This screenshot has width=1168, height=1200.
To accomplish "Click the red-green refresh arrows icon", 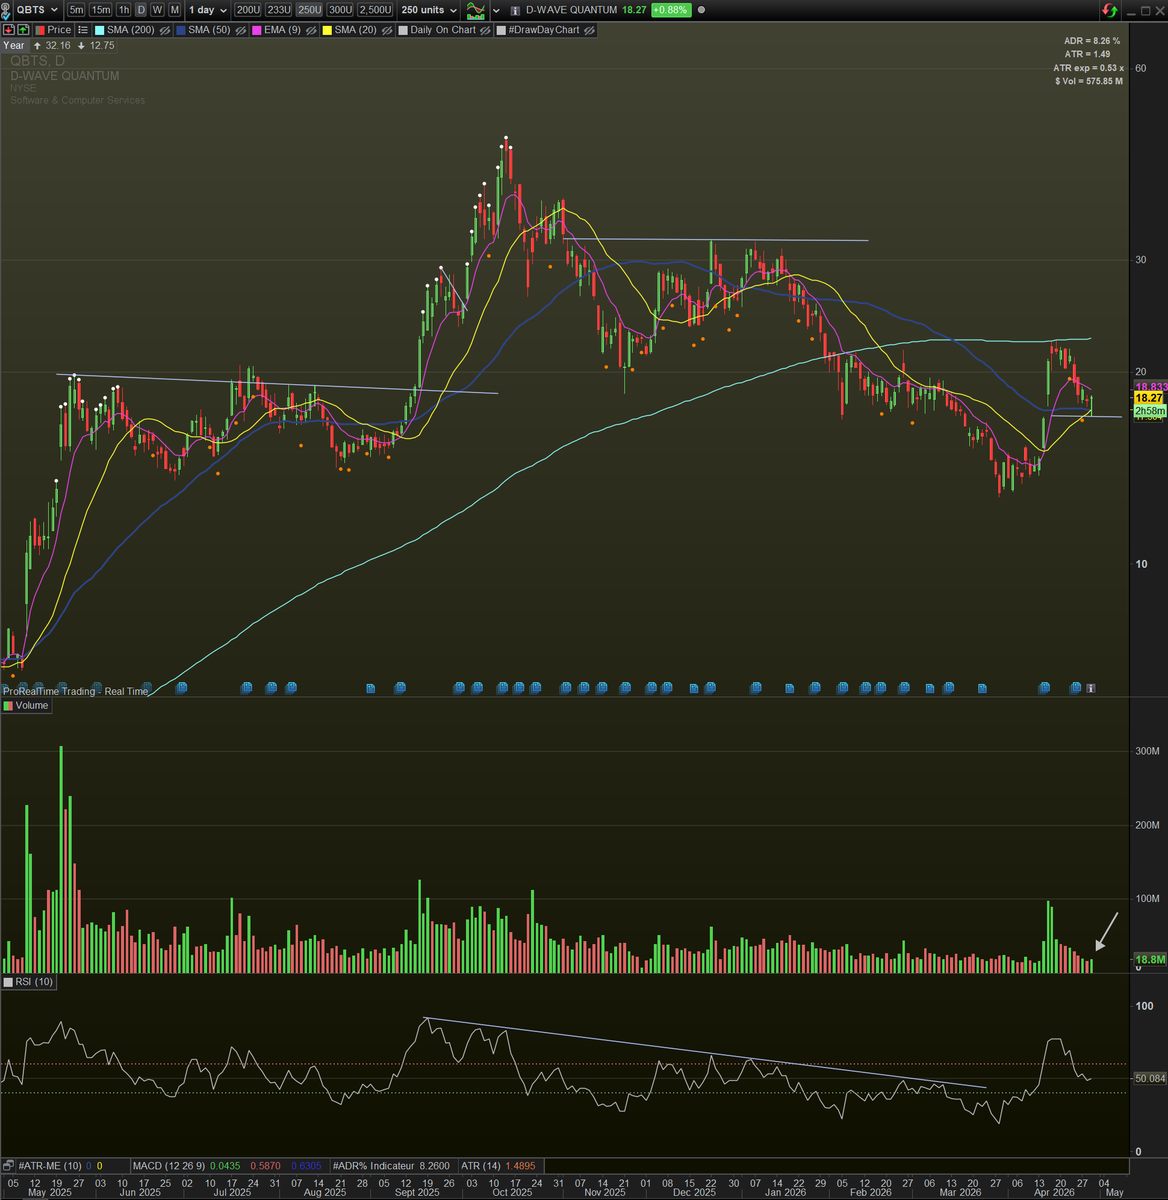I will click(1109, 10).
